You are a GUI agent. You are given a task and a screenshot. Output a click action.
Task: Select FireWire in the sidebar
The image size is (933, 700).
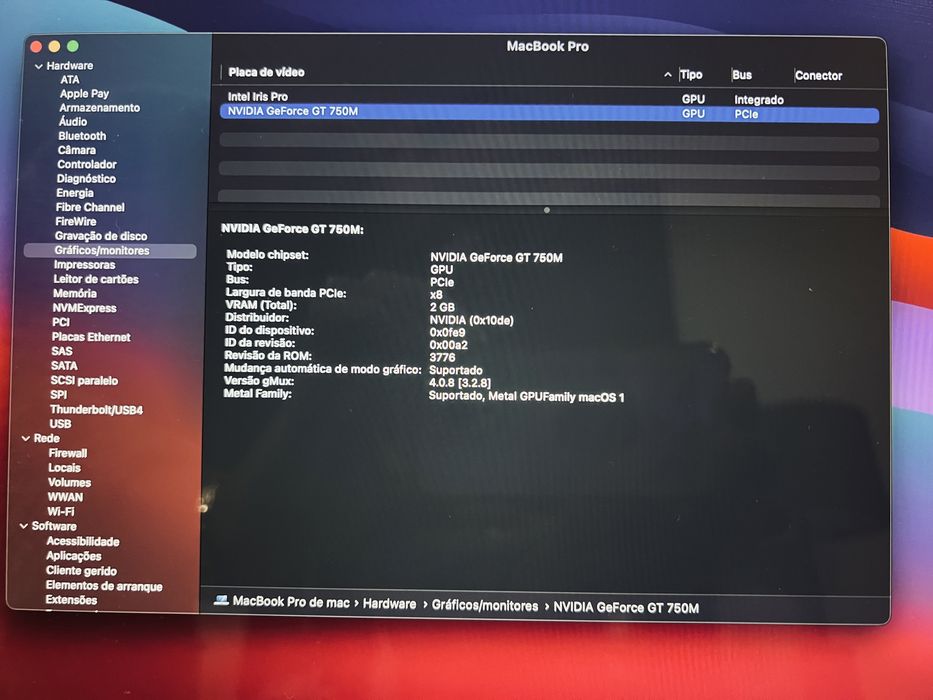(x=76, y=222)
